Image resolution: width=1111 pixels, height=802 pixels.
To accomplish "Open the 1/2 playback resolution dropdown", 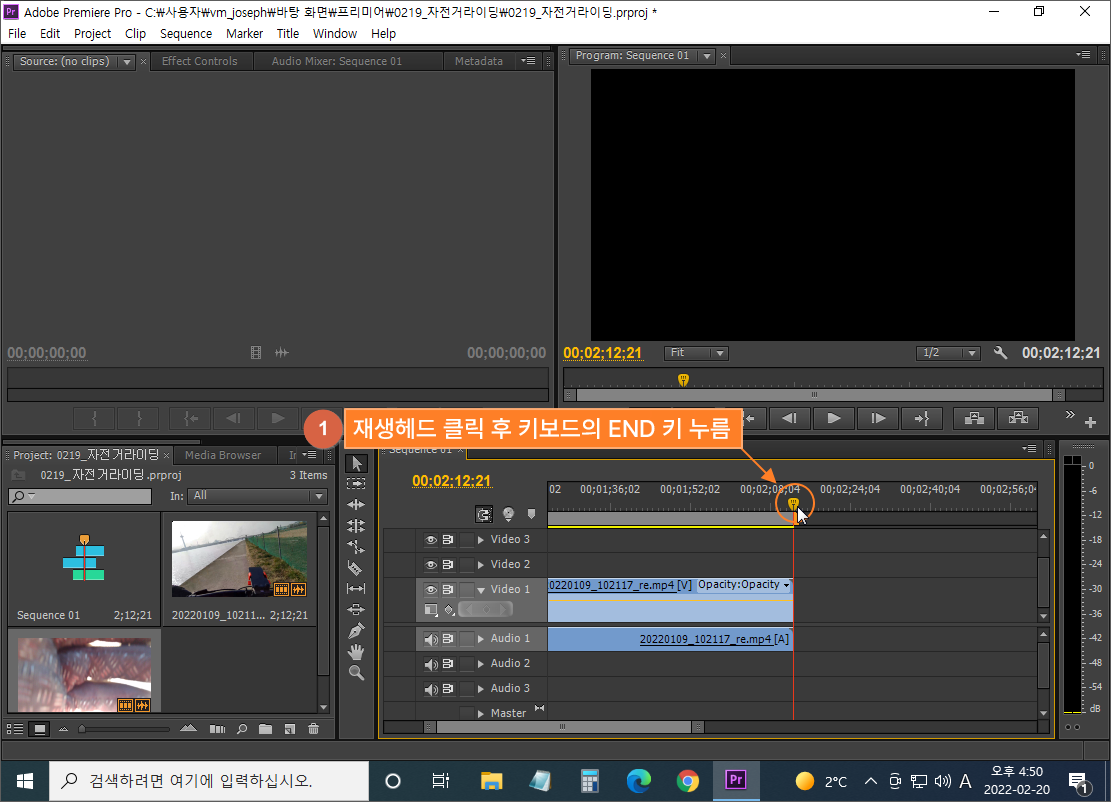I will tap(948, 353).
